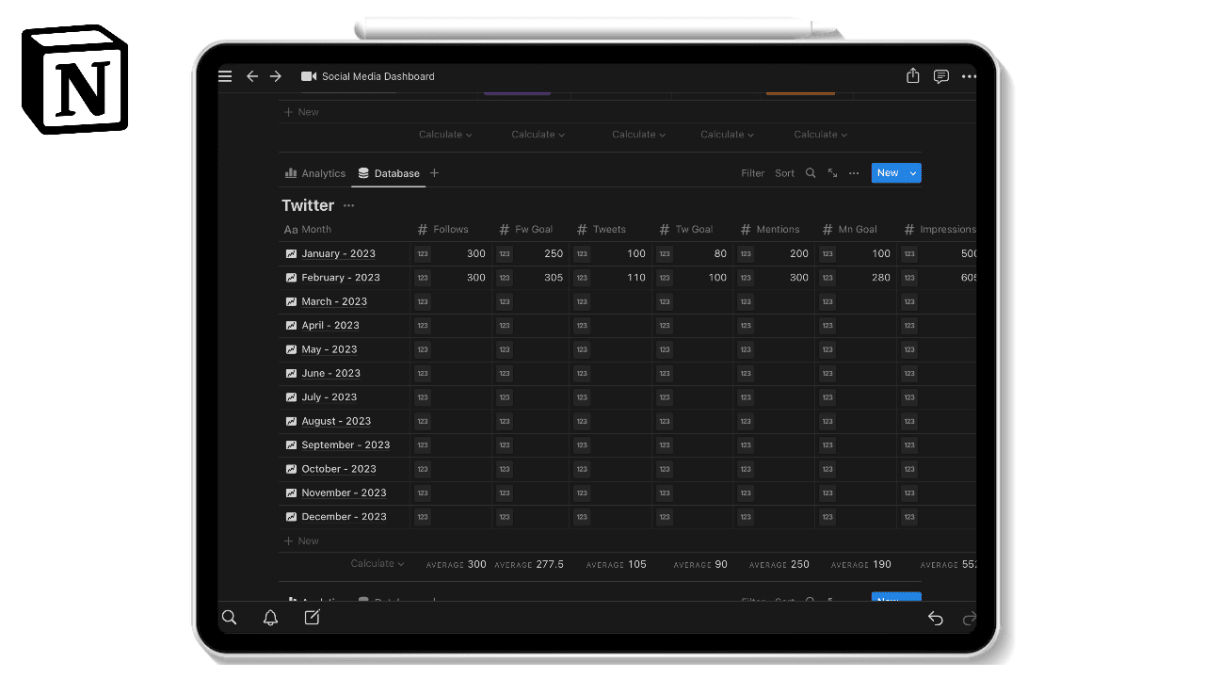This screenshot has height=678, width=1205.
Task: Open search from the bottom bar
Action: click(229, 618)
